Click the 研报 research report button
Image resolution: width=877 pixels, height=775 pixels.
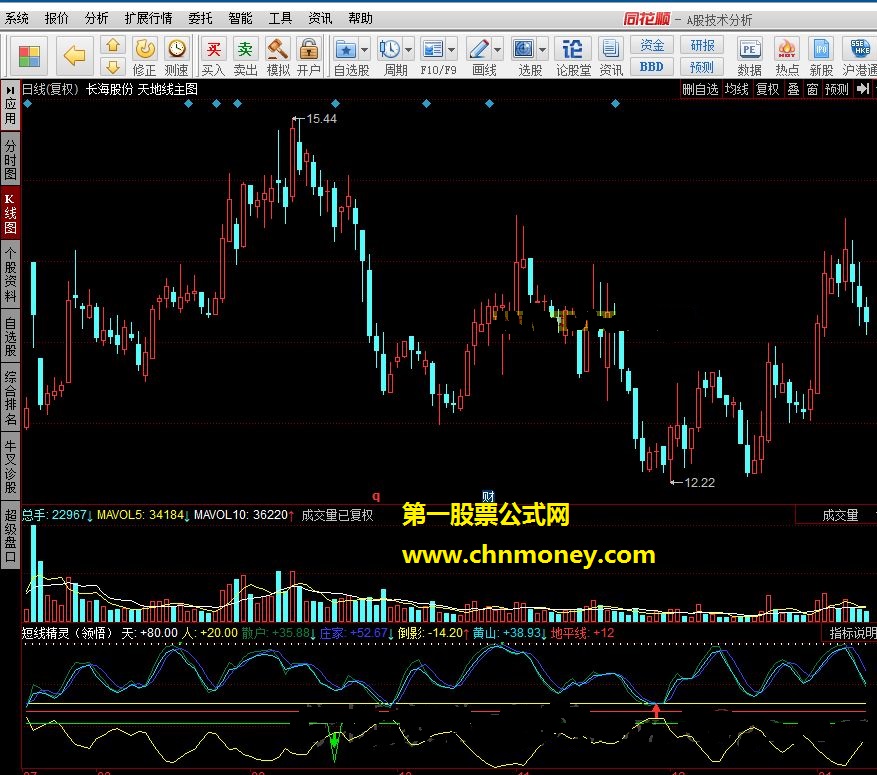point(702,45)
